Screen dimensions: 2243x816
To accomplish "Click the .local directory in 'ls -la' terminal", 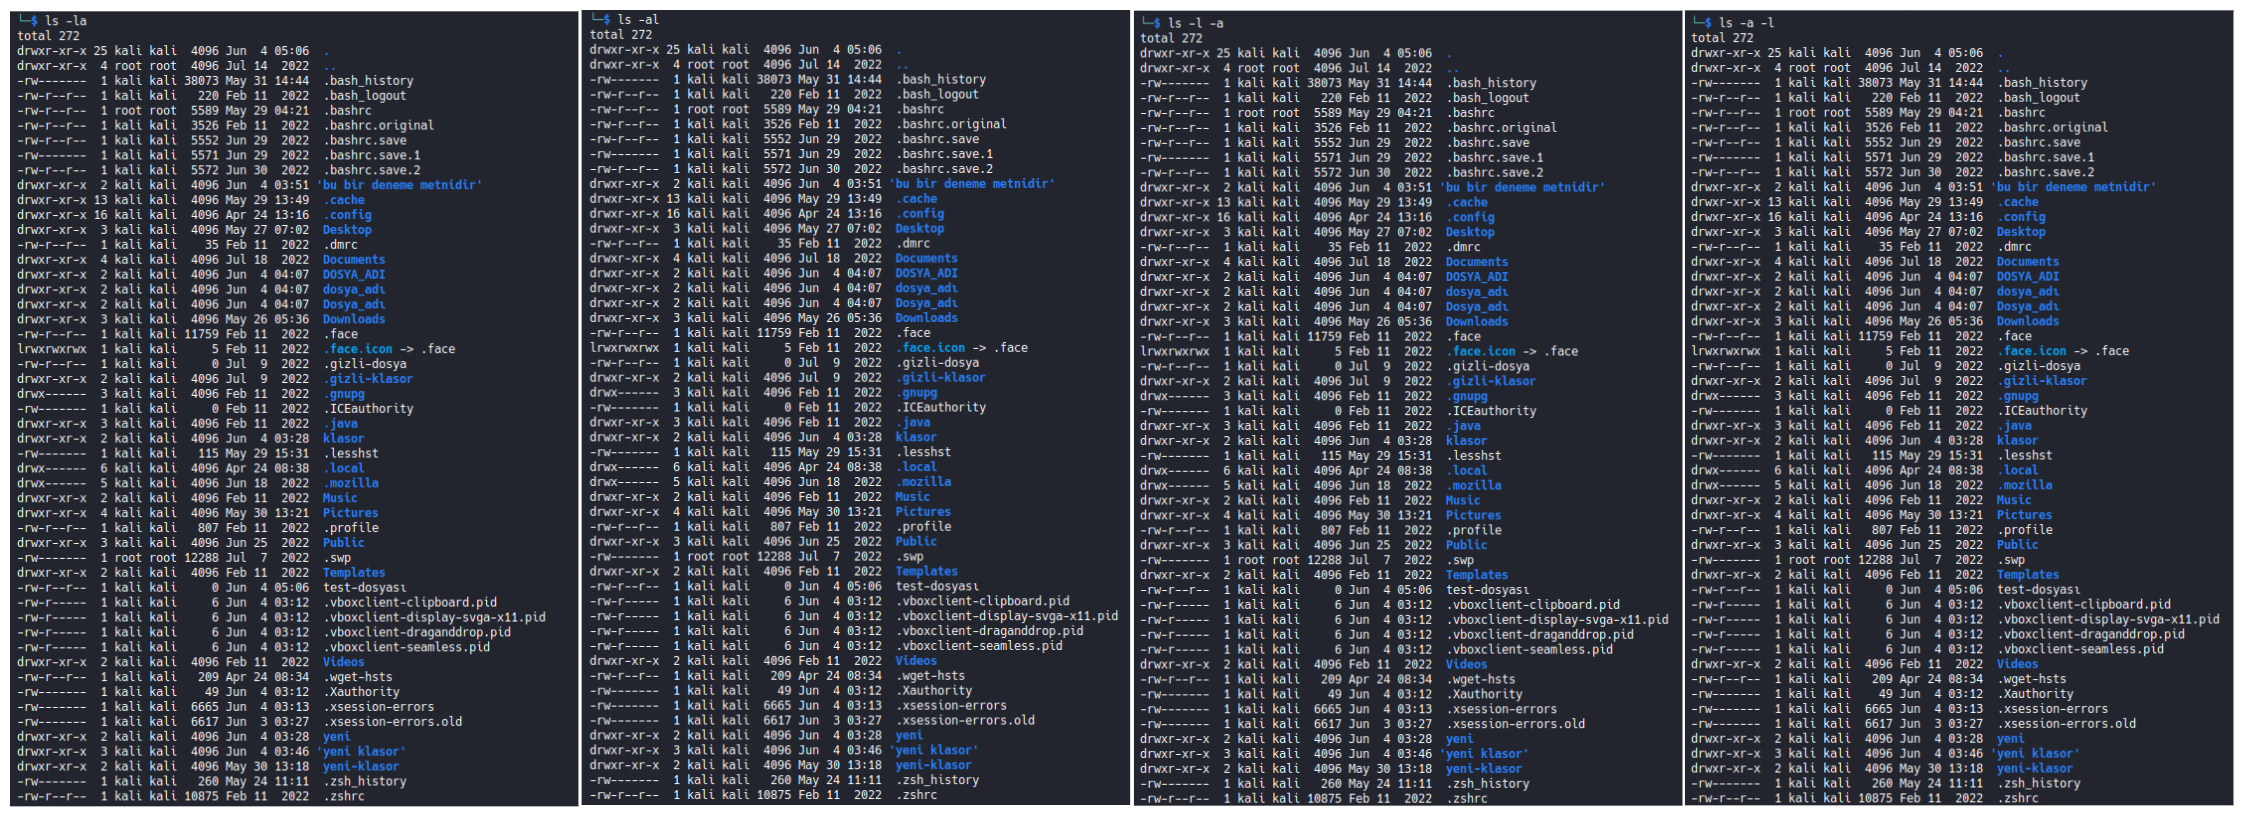I will pyautogui.click(x=344, y=469).
